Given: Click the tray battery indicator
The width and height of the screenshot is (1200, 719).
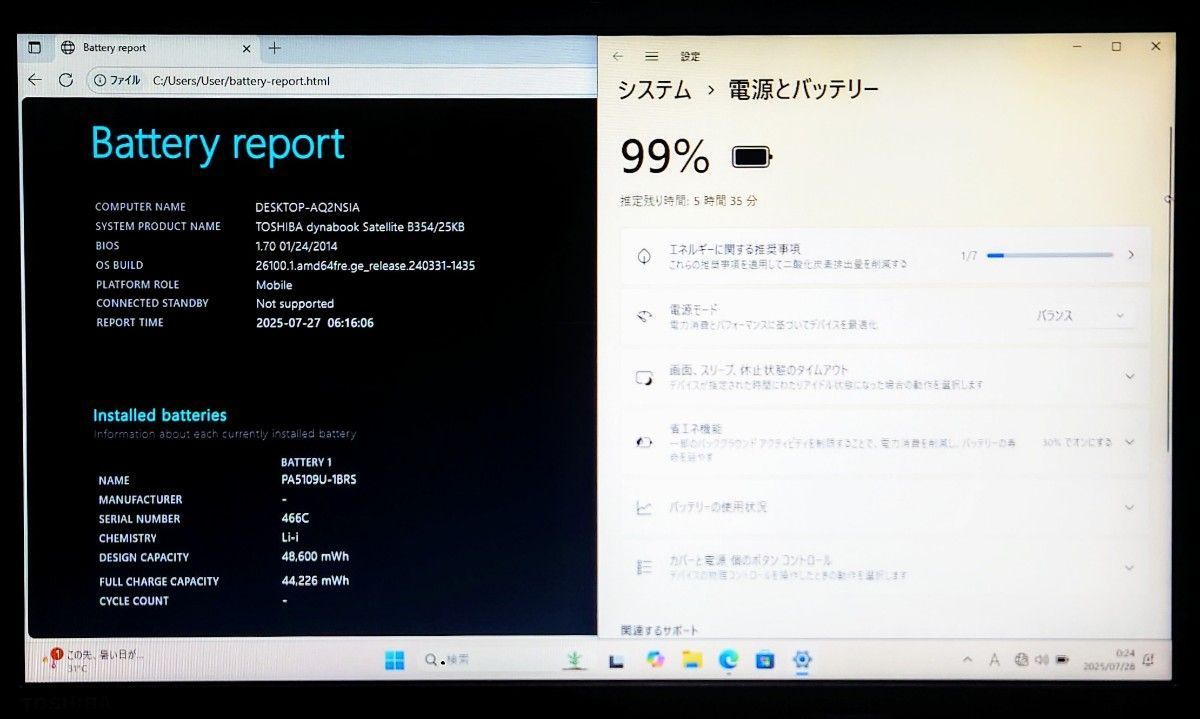Looking at the screenshot, I should pyautogui.click(x=1062, y=660).
